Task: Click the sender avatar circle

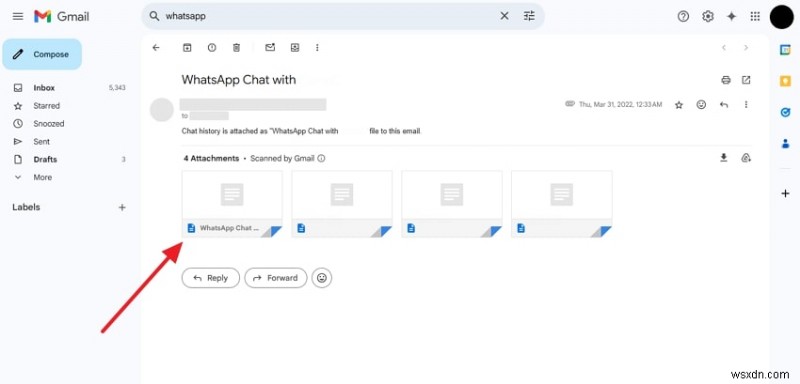Action: pos(162,109)
